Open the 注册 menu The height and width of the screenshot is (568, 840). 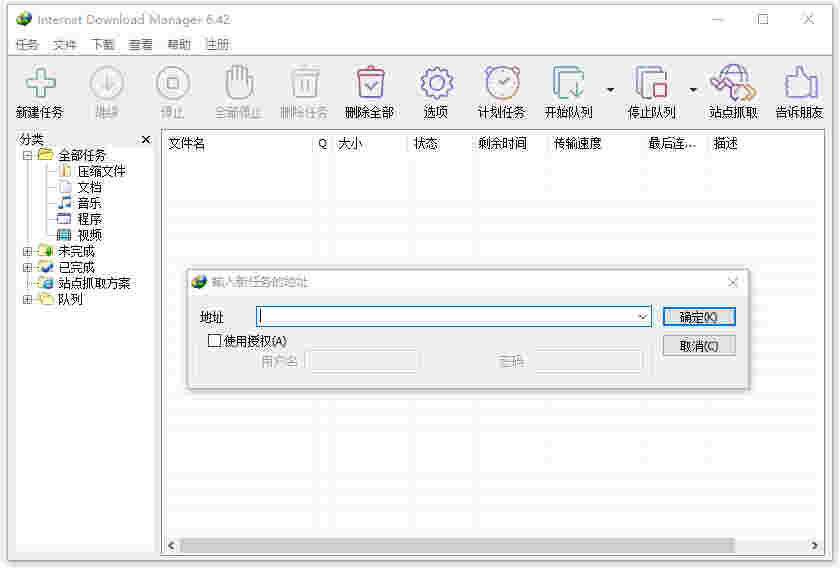click(x=218, y=44)
